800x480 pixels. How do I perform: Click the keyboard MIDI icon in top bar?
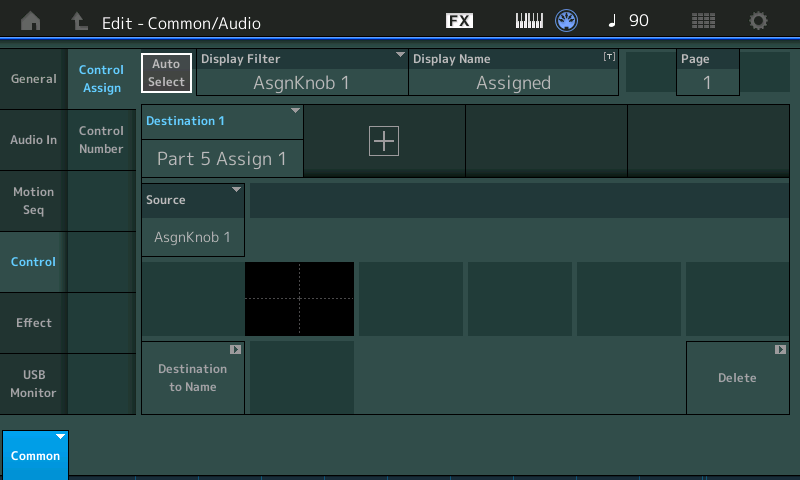pyautogui.click(x=529, y=21)
